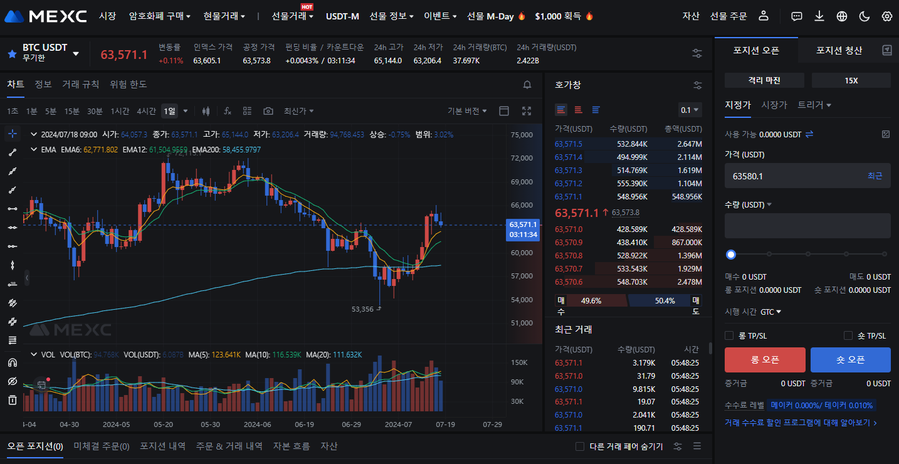
Task: Click the 격리 마진 mode button
Action: tap(765, 81)
